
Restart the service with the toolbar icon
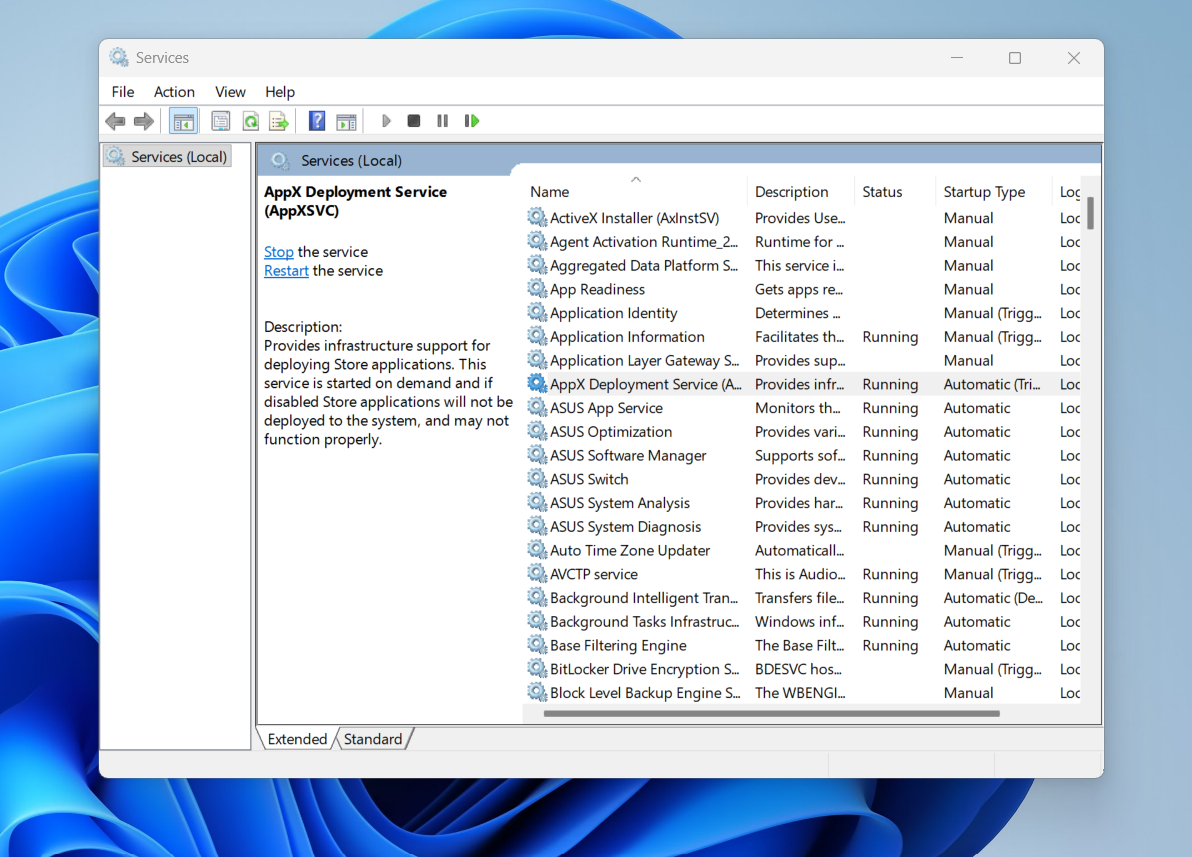pyautogui.click(x=472, y=121)
